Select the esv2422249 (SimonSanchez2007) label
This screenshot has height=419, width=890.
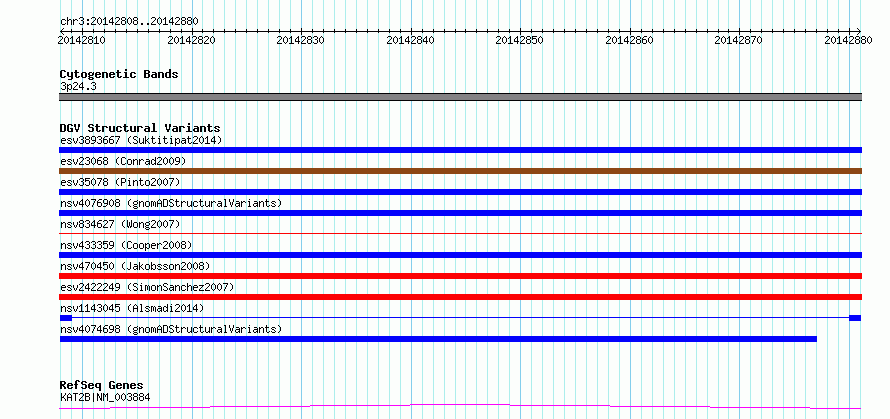(x=147, y=287)
